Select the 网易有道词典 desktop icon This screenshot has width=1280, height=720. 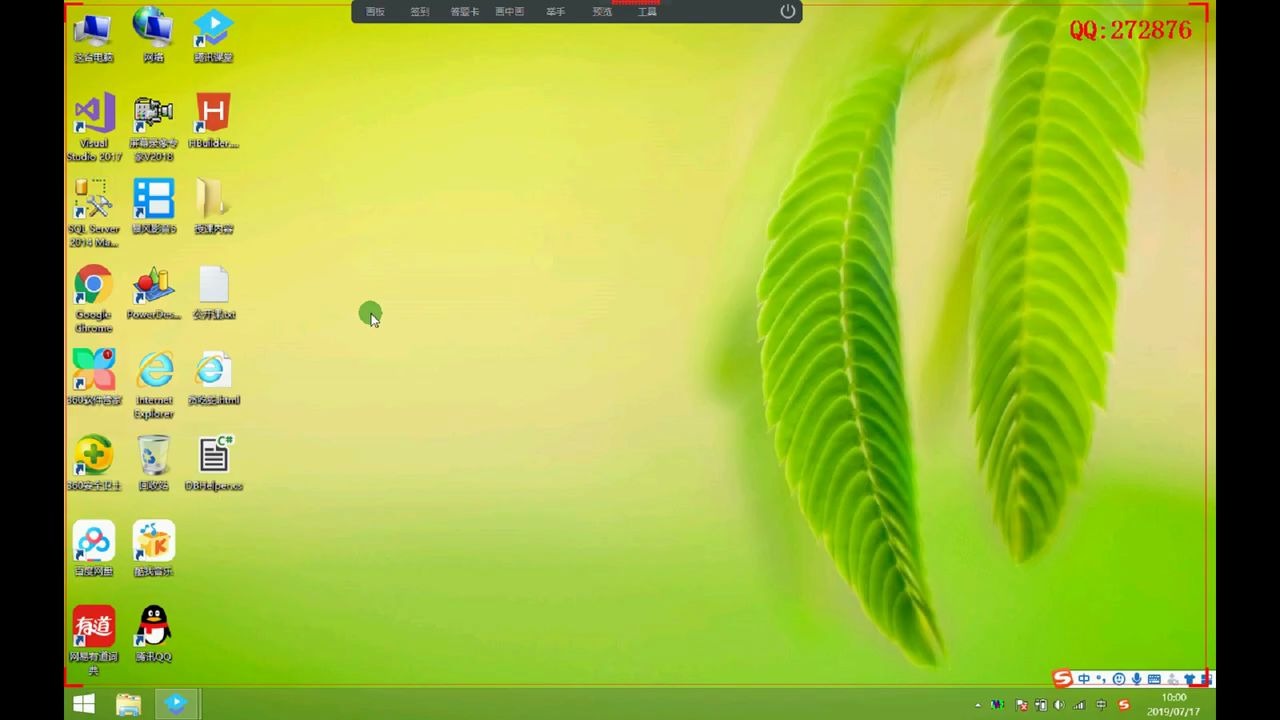point(93,640)
